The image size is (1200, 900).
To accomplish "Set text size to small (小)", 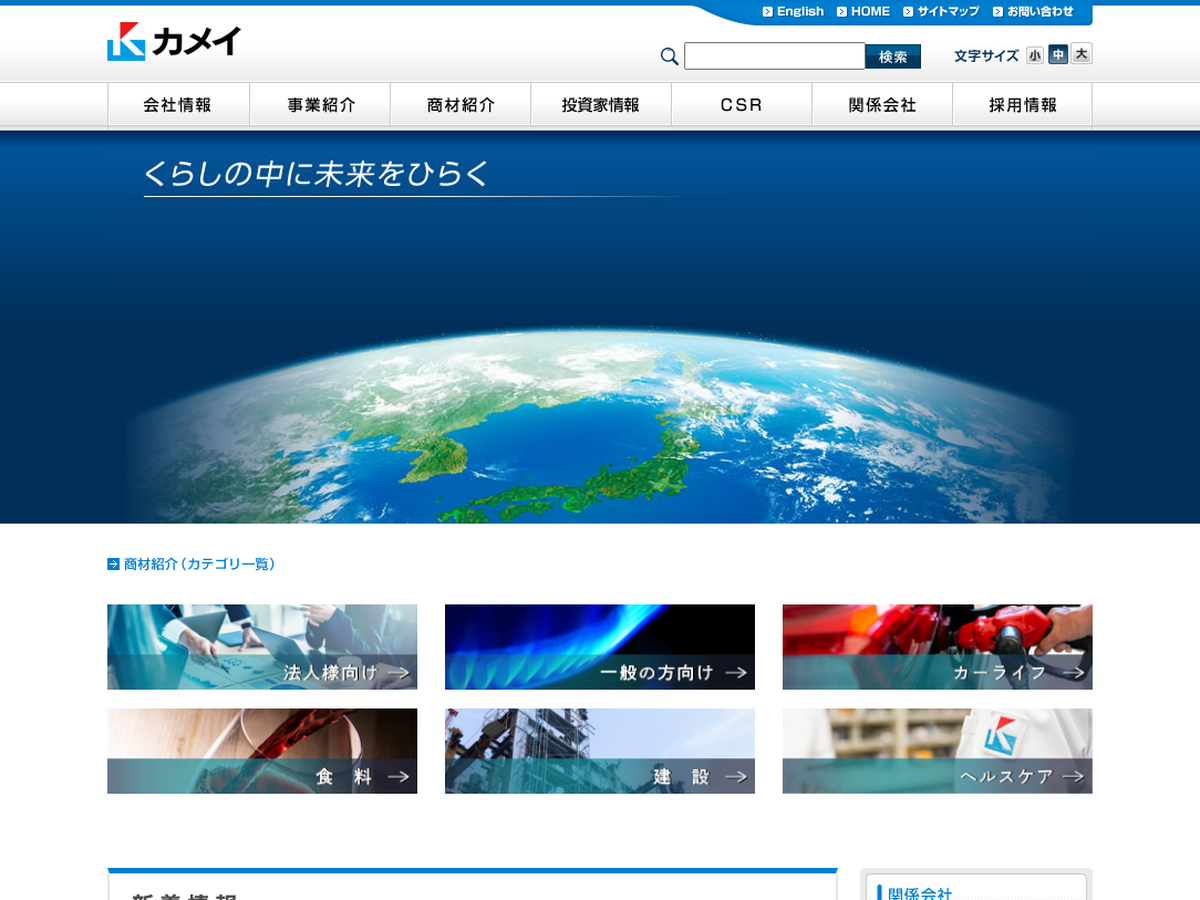I will [1034, 56].
